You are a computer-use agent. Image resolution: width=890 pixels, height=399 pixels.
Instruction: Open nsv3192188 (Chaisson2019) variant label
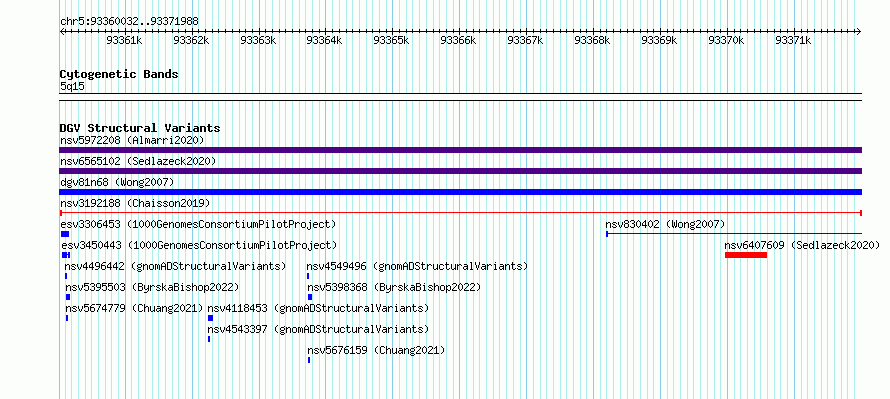point(135,203)
